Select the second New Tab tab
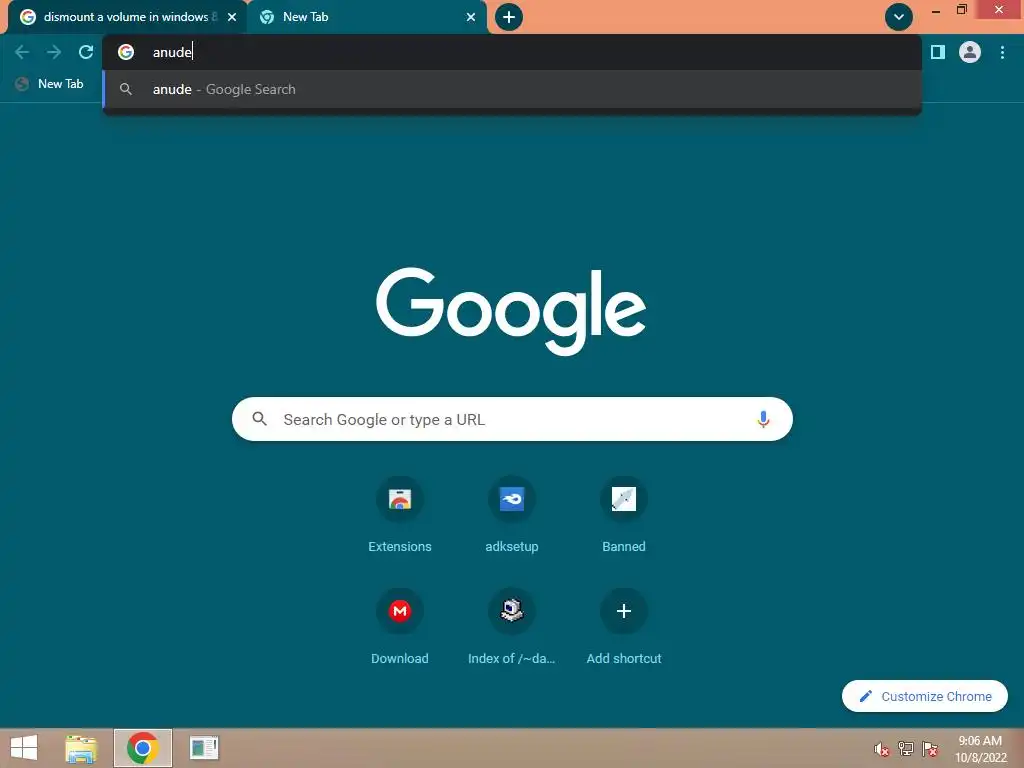Screen dimensions: 1024x768 [x=367, y=17]
